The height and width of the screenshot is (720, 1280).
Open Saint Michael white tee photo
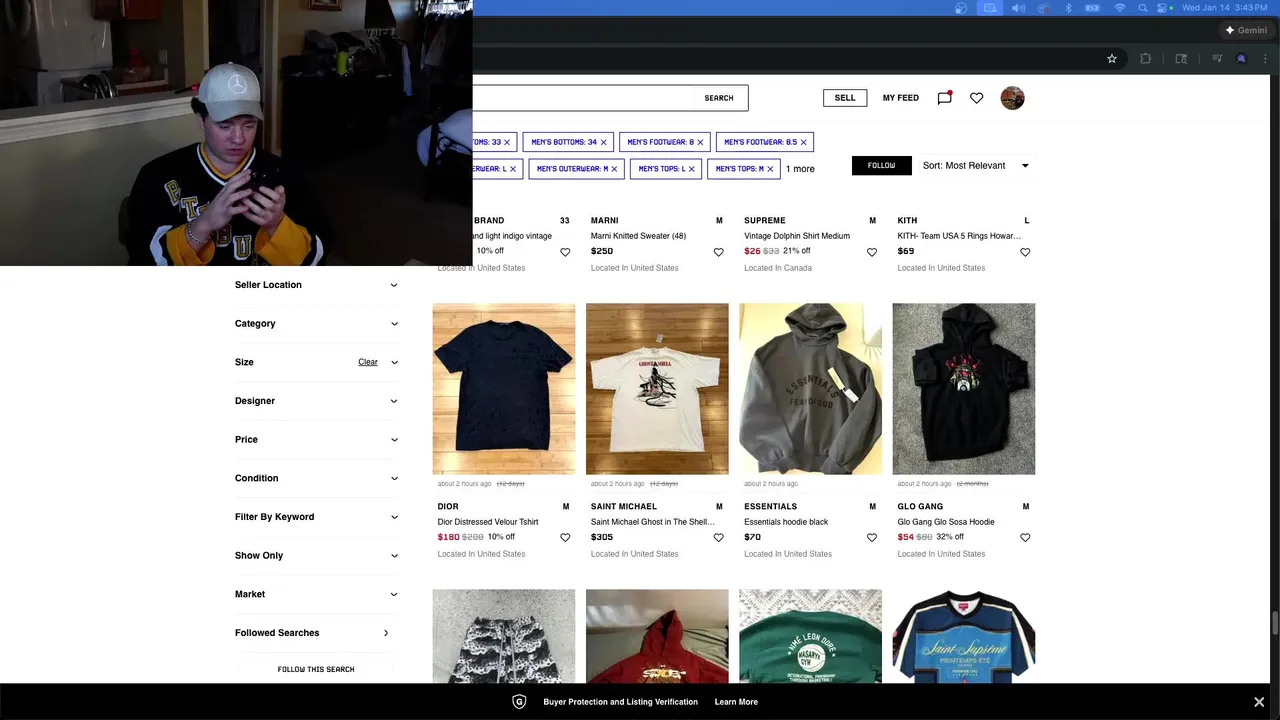657,389
